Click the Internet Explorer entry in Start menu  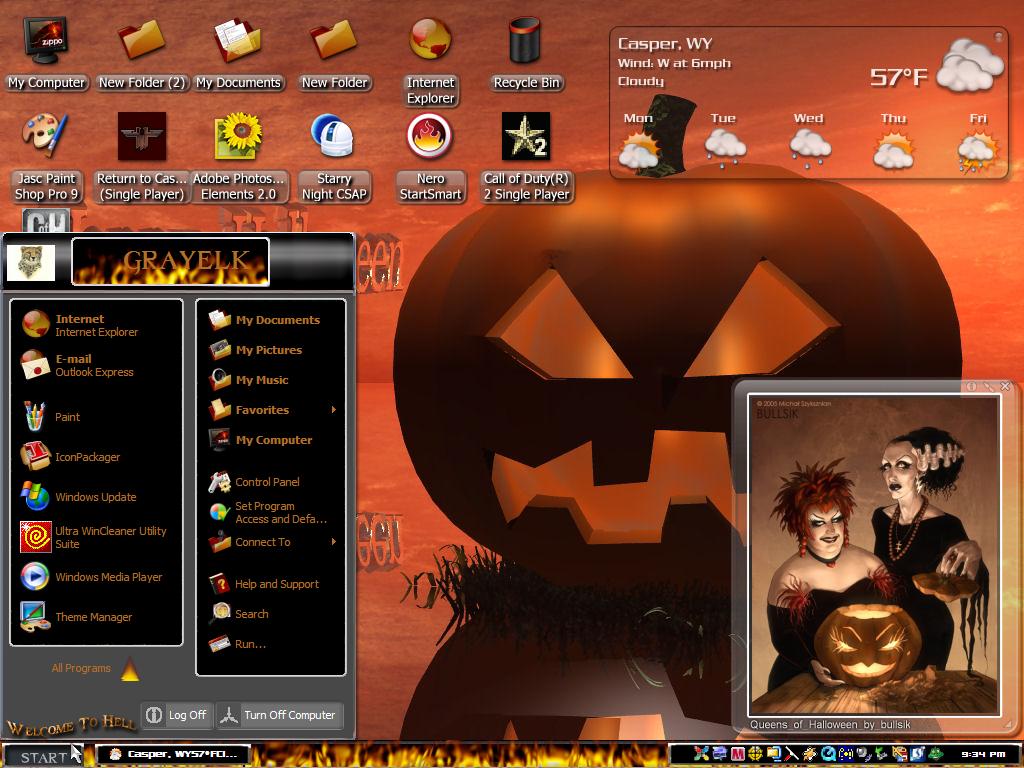(x=95, y=325)
